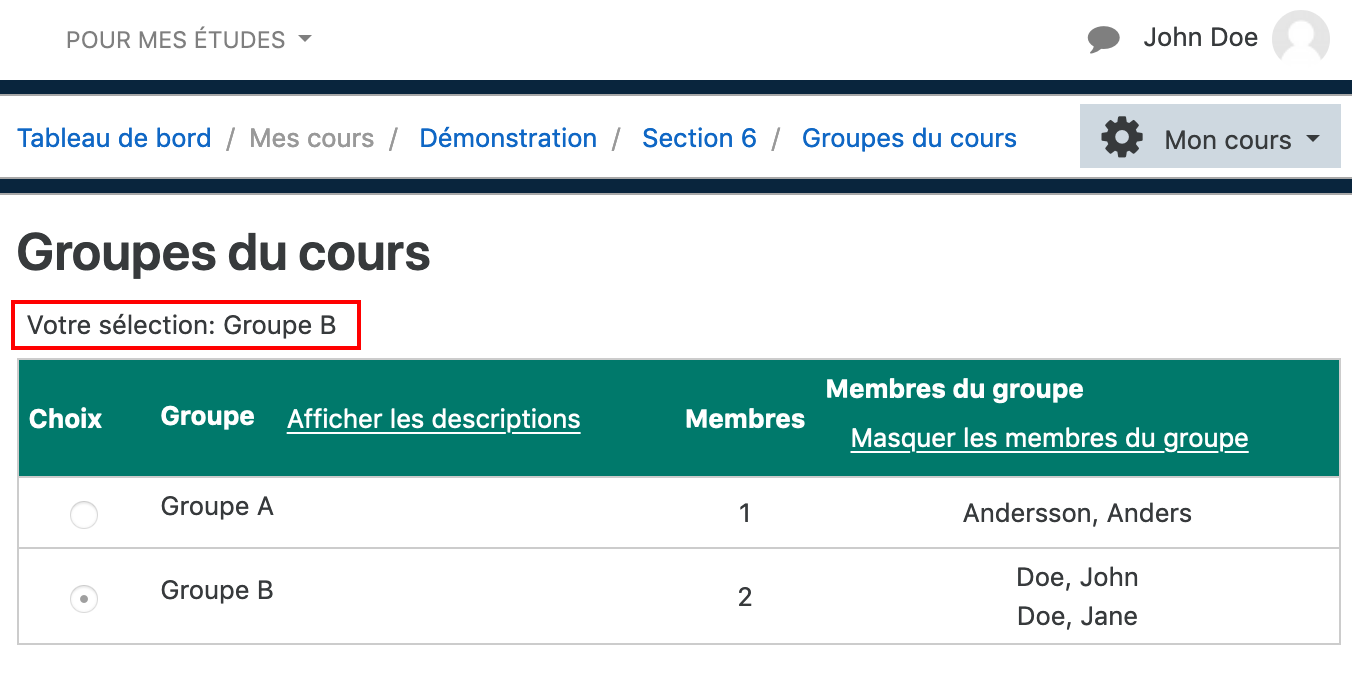Open the Mon cours dropdown arrow
The image size is (1352, 686).
click(1313, 139)
